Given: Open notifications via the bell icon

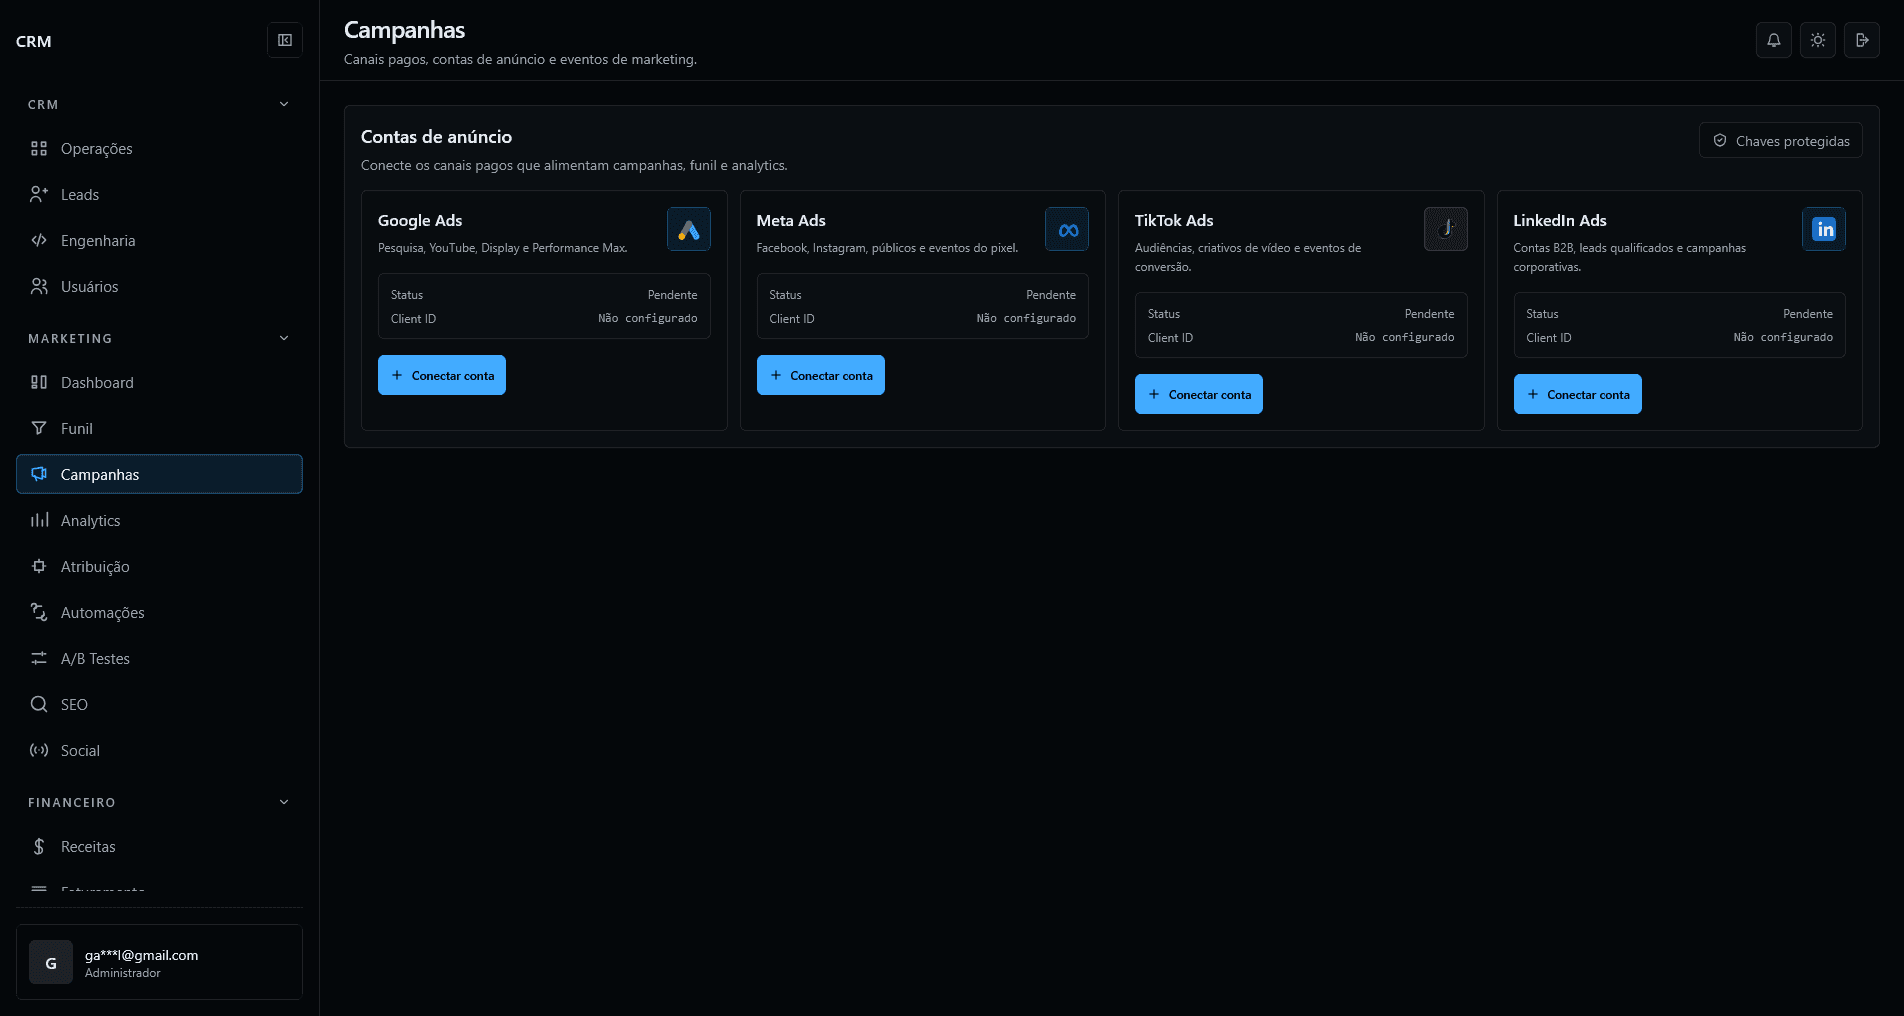Looking at the screenshot, I should point(1773,40).
